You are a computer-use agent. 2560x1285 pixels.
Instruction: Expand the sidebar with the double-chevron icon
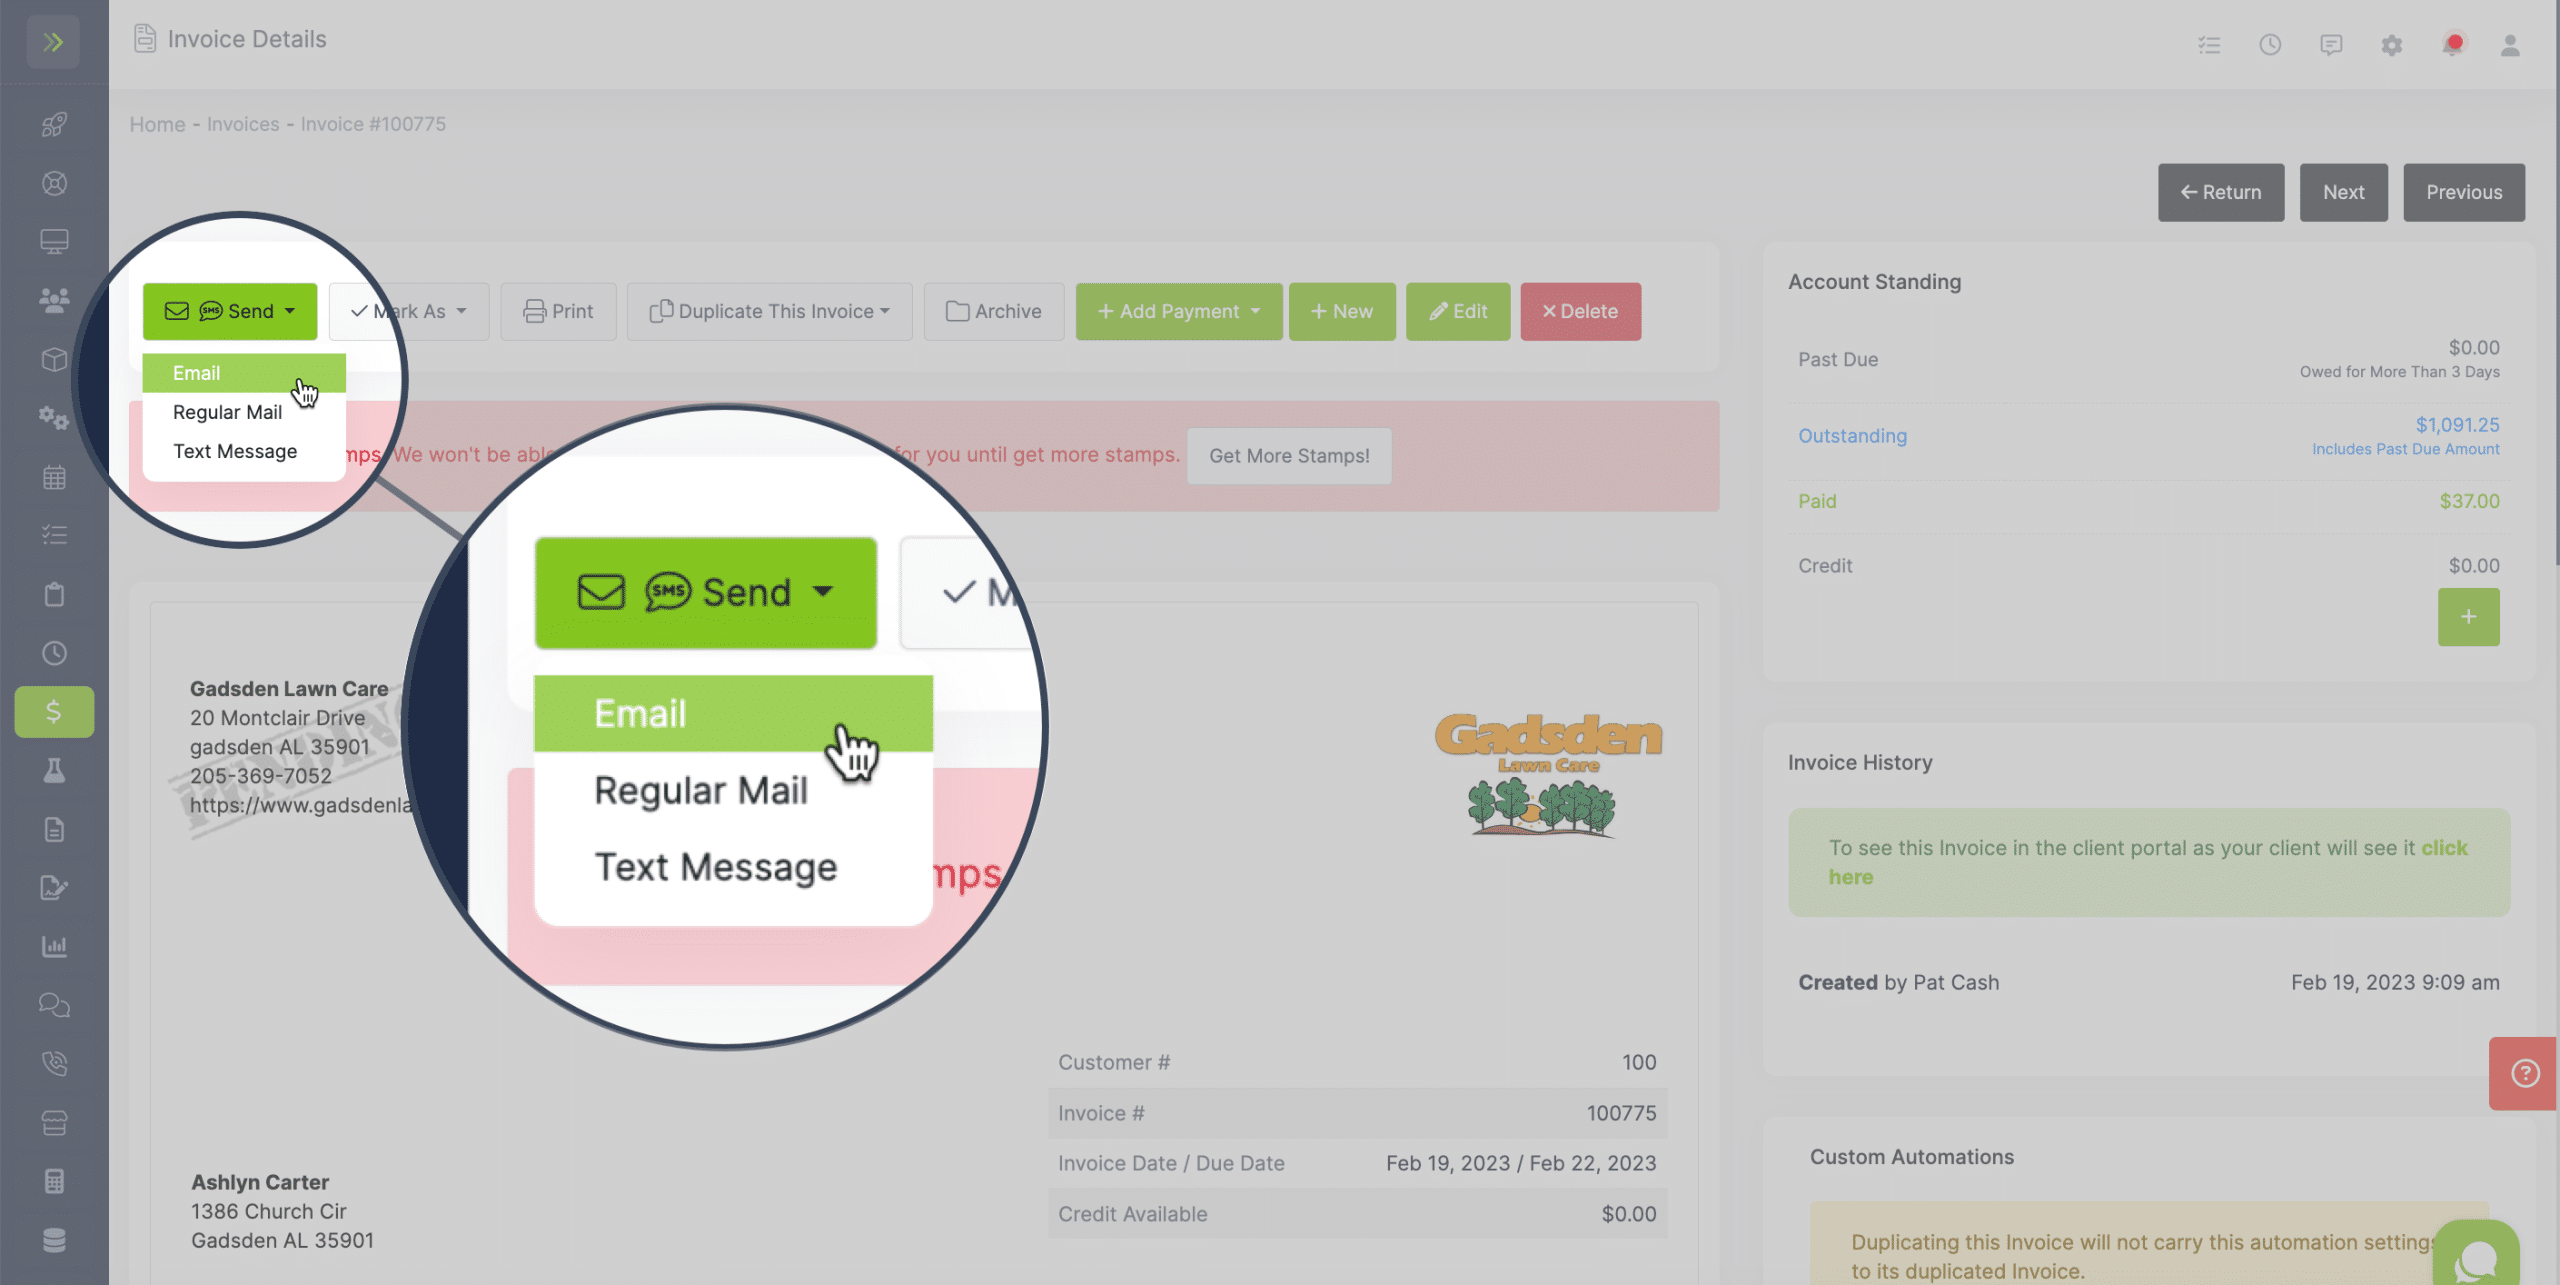54,42
